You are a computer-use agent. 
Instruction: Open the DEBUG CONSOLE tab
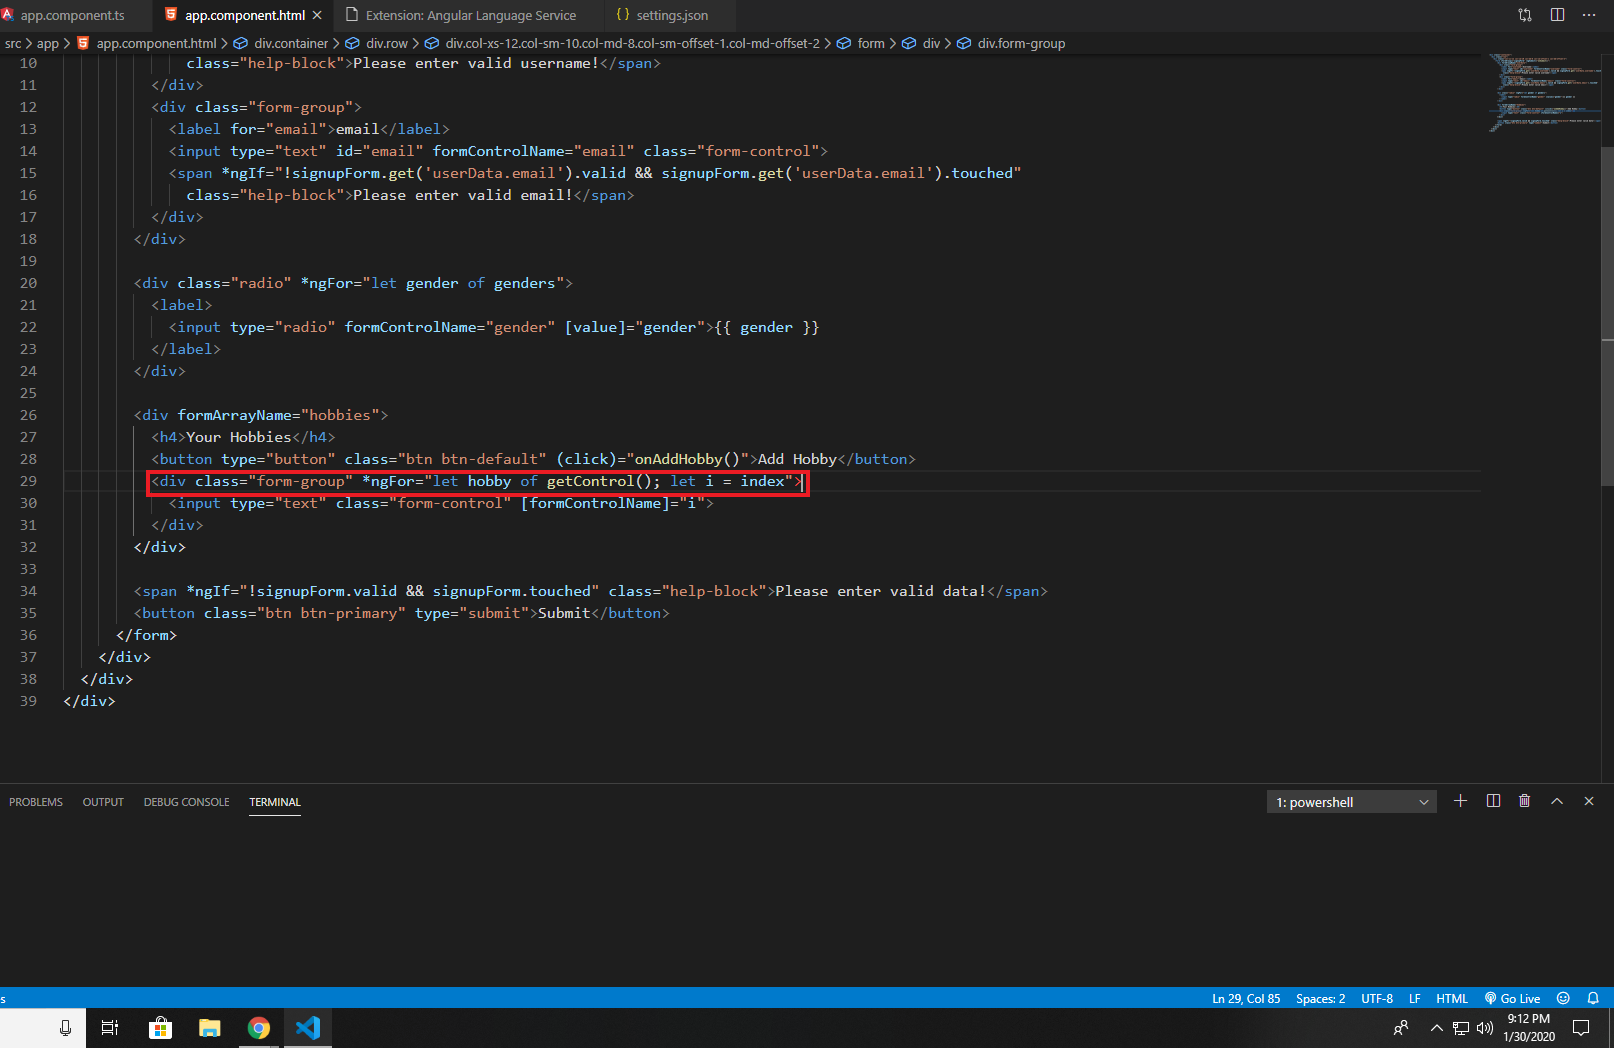(x=186, y=801)
